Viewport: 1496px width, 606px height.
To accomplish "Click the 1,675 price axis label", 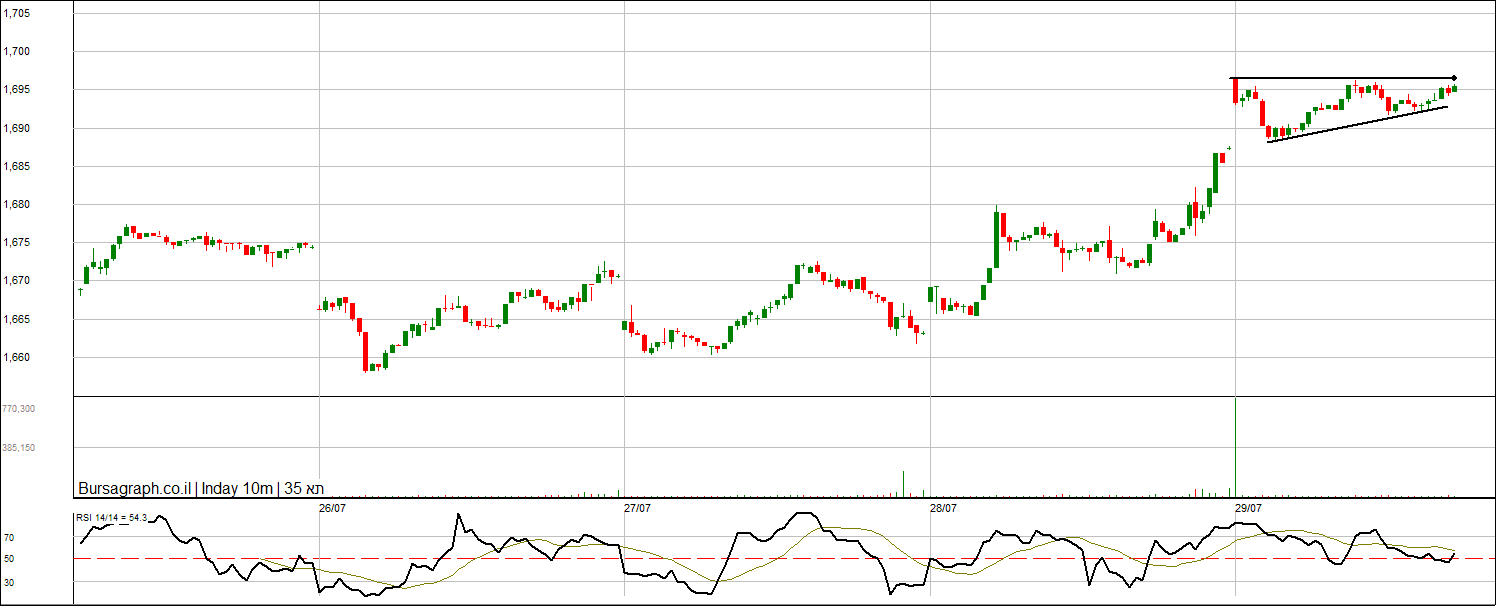I will 16,243.
